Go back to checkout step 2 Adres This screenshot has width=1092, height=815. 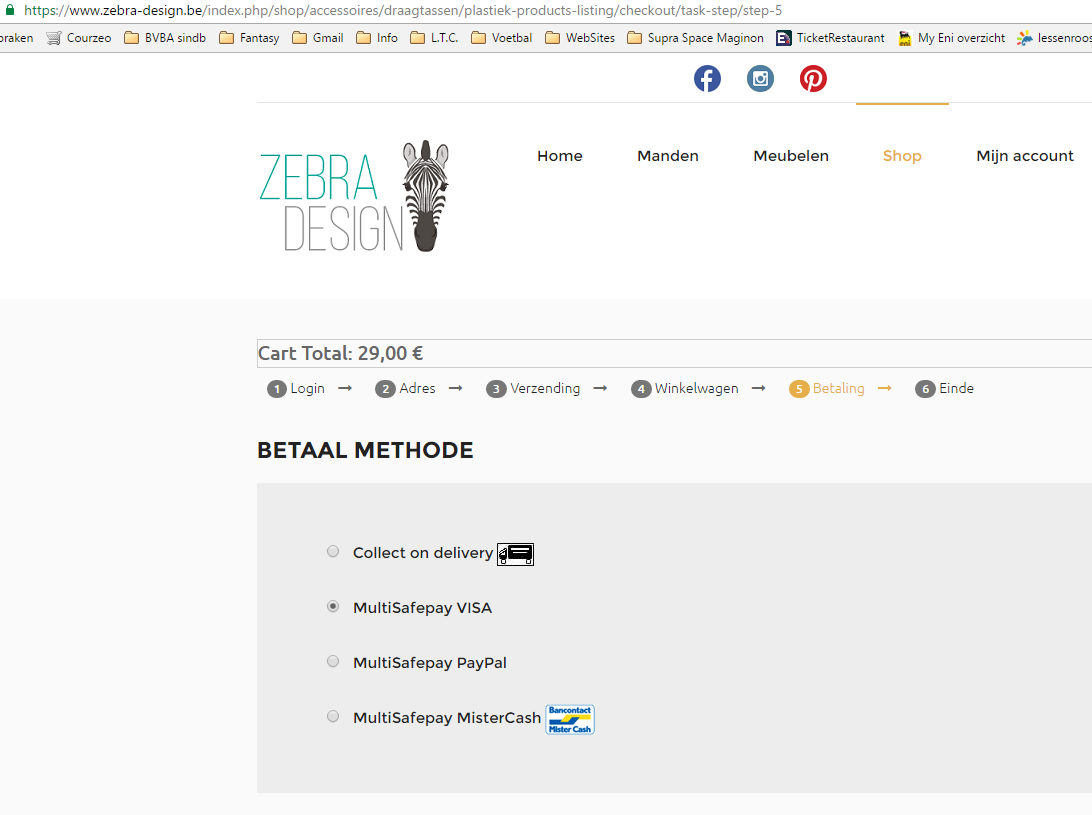[x=405, y=389]
